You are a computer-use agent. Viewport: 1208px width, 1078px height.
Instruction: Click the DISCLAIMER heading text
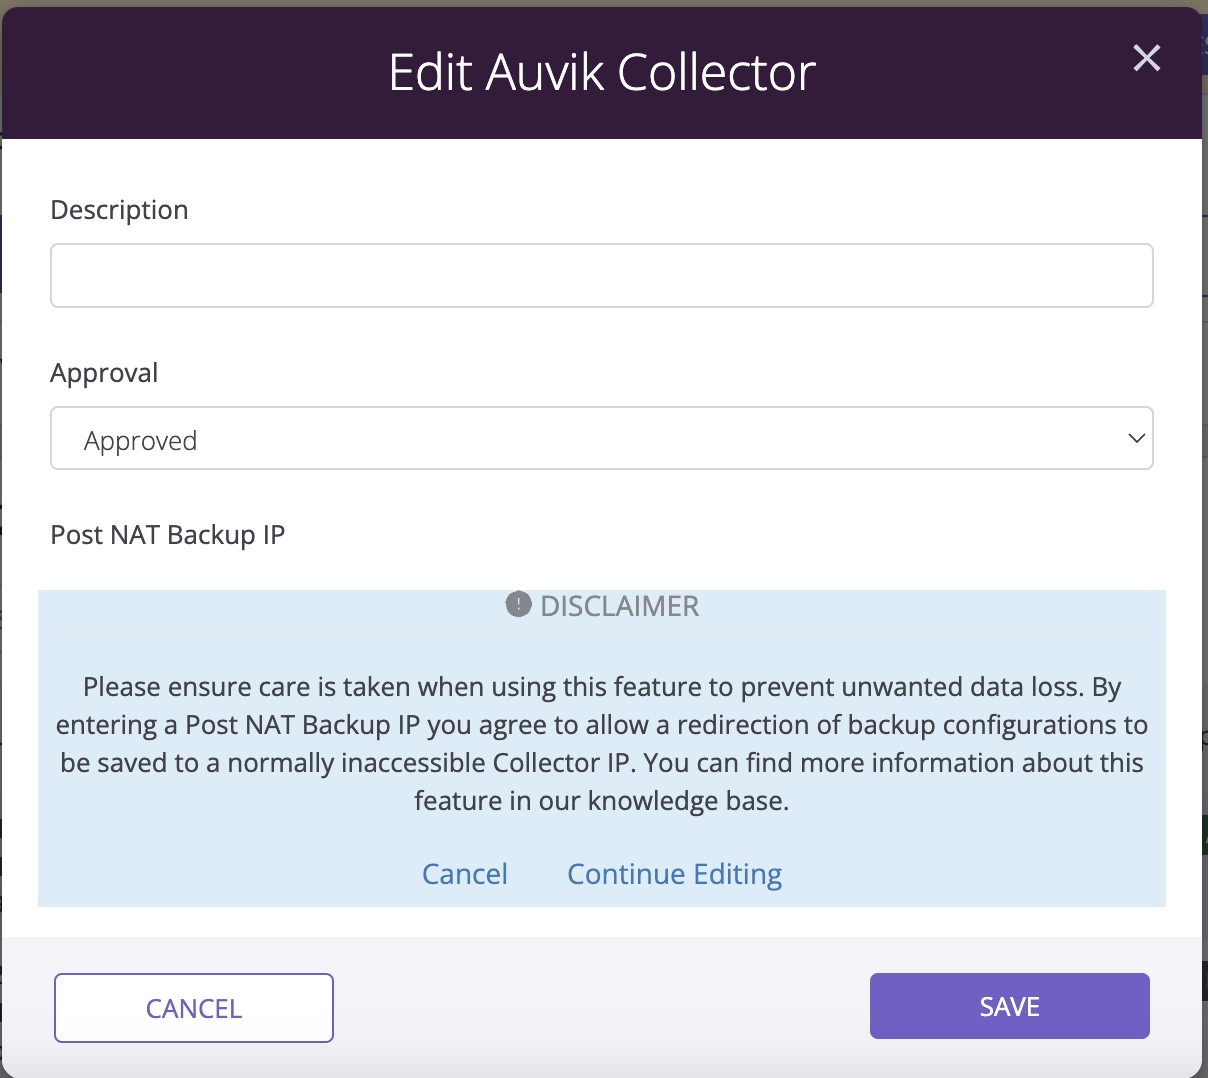point(619,606)
